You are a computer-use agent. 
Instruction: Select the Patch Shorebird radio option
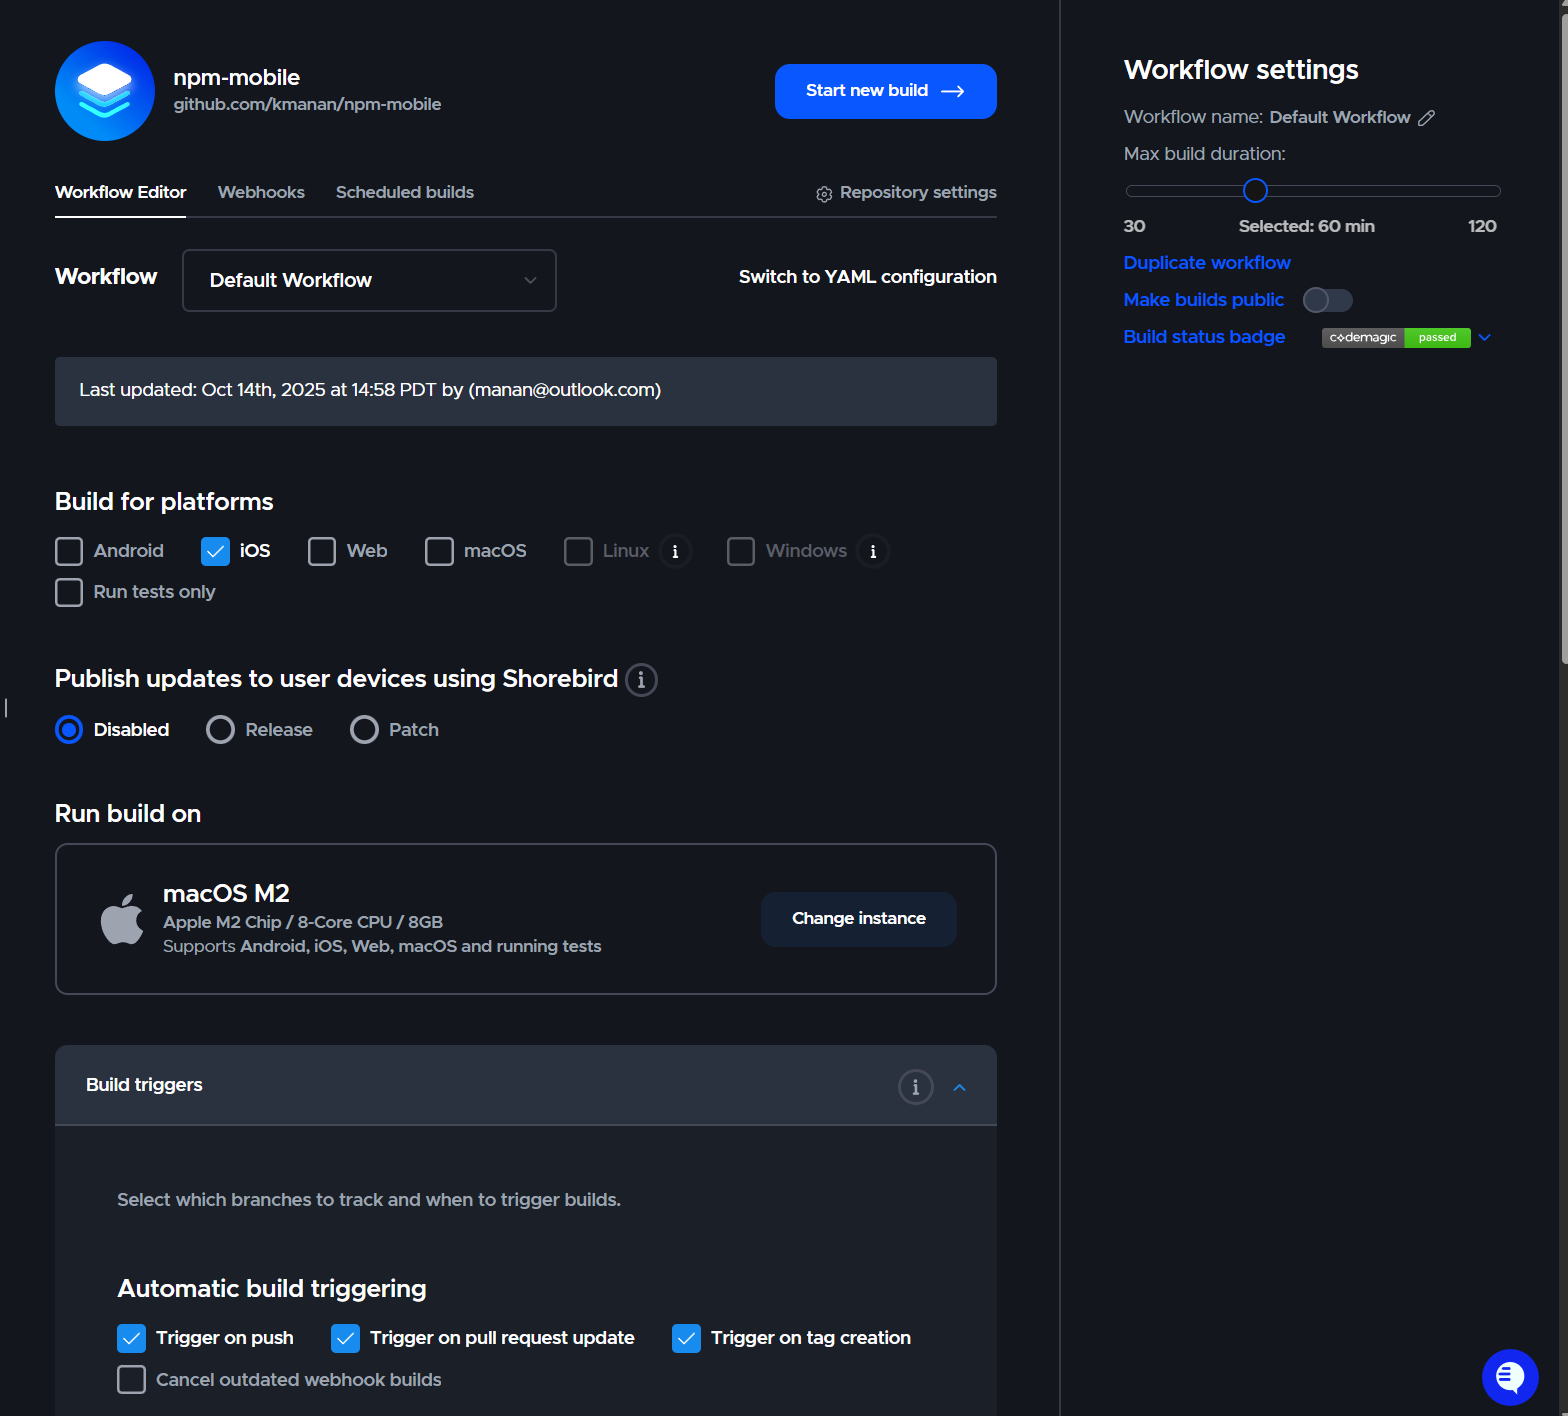click(x=364, y=730)
